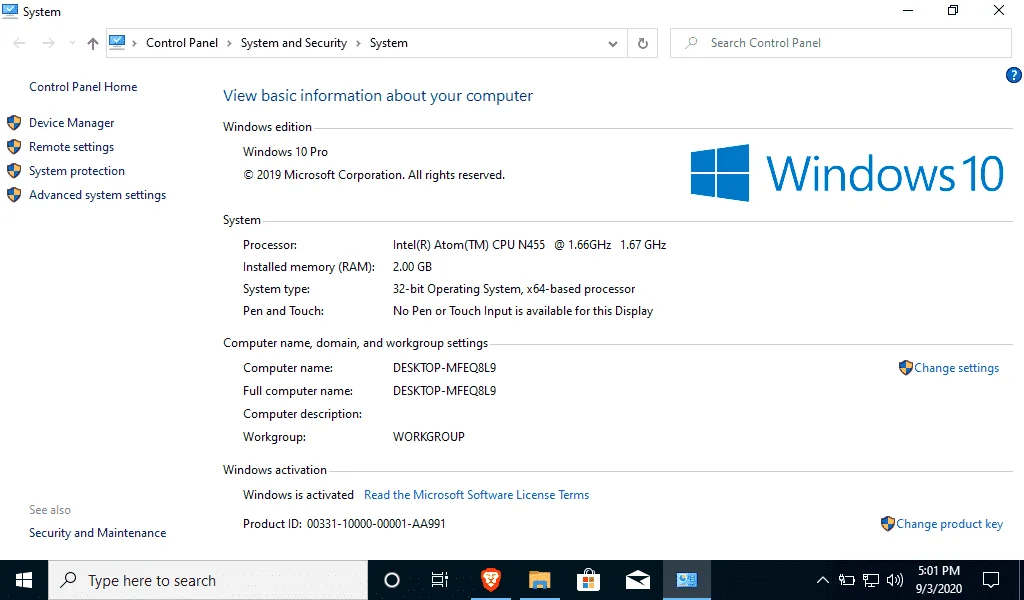Open Security and Maintenance link

point(97,533)
